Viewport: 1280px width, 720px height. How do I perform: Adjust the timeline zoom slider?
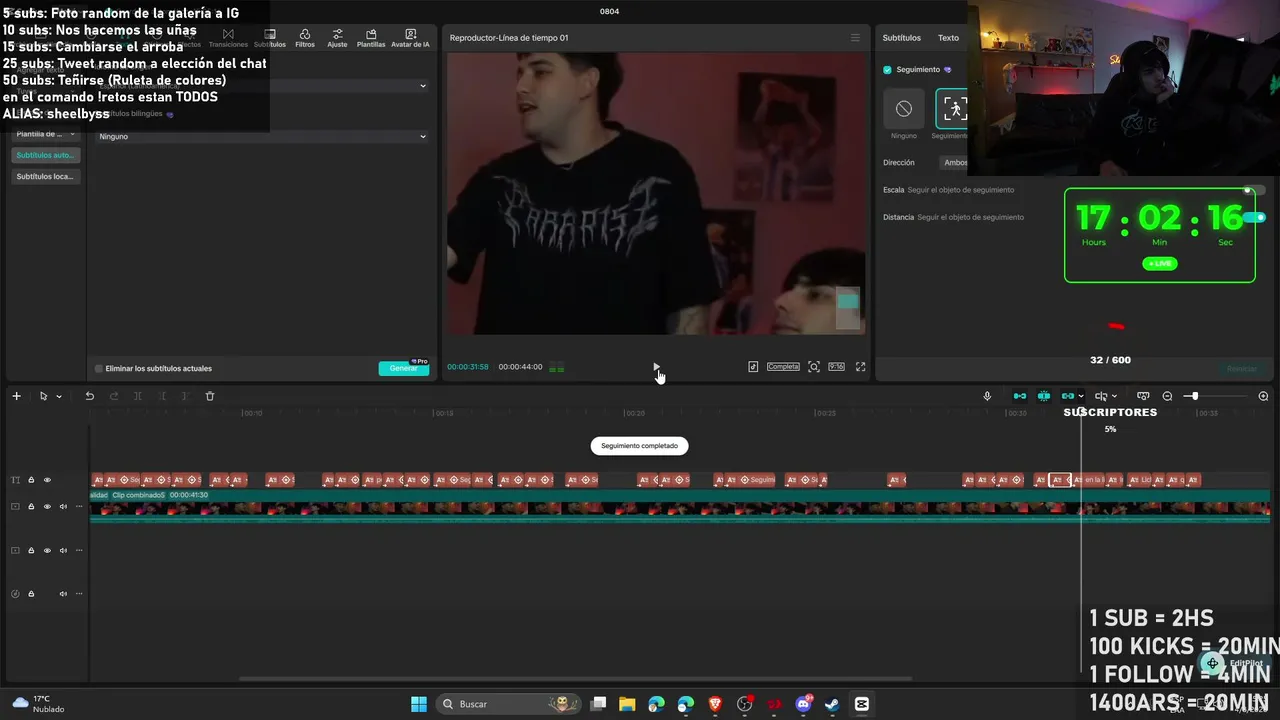pyautogui.click(x=1194, y=396)
